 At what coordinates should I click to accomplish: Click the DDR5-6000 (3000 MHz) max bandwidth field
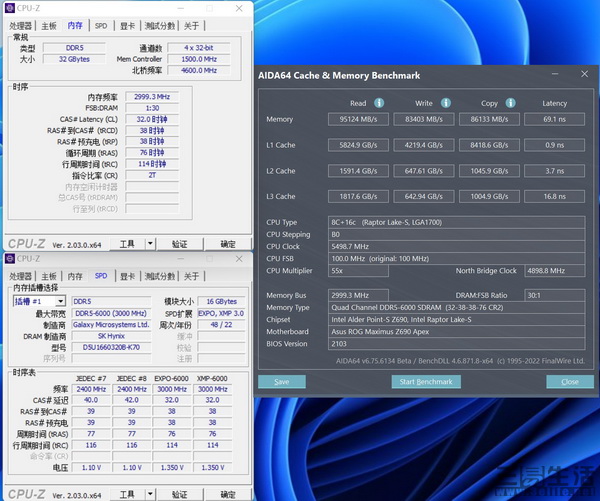coord(111,313)
